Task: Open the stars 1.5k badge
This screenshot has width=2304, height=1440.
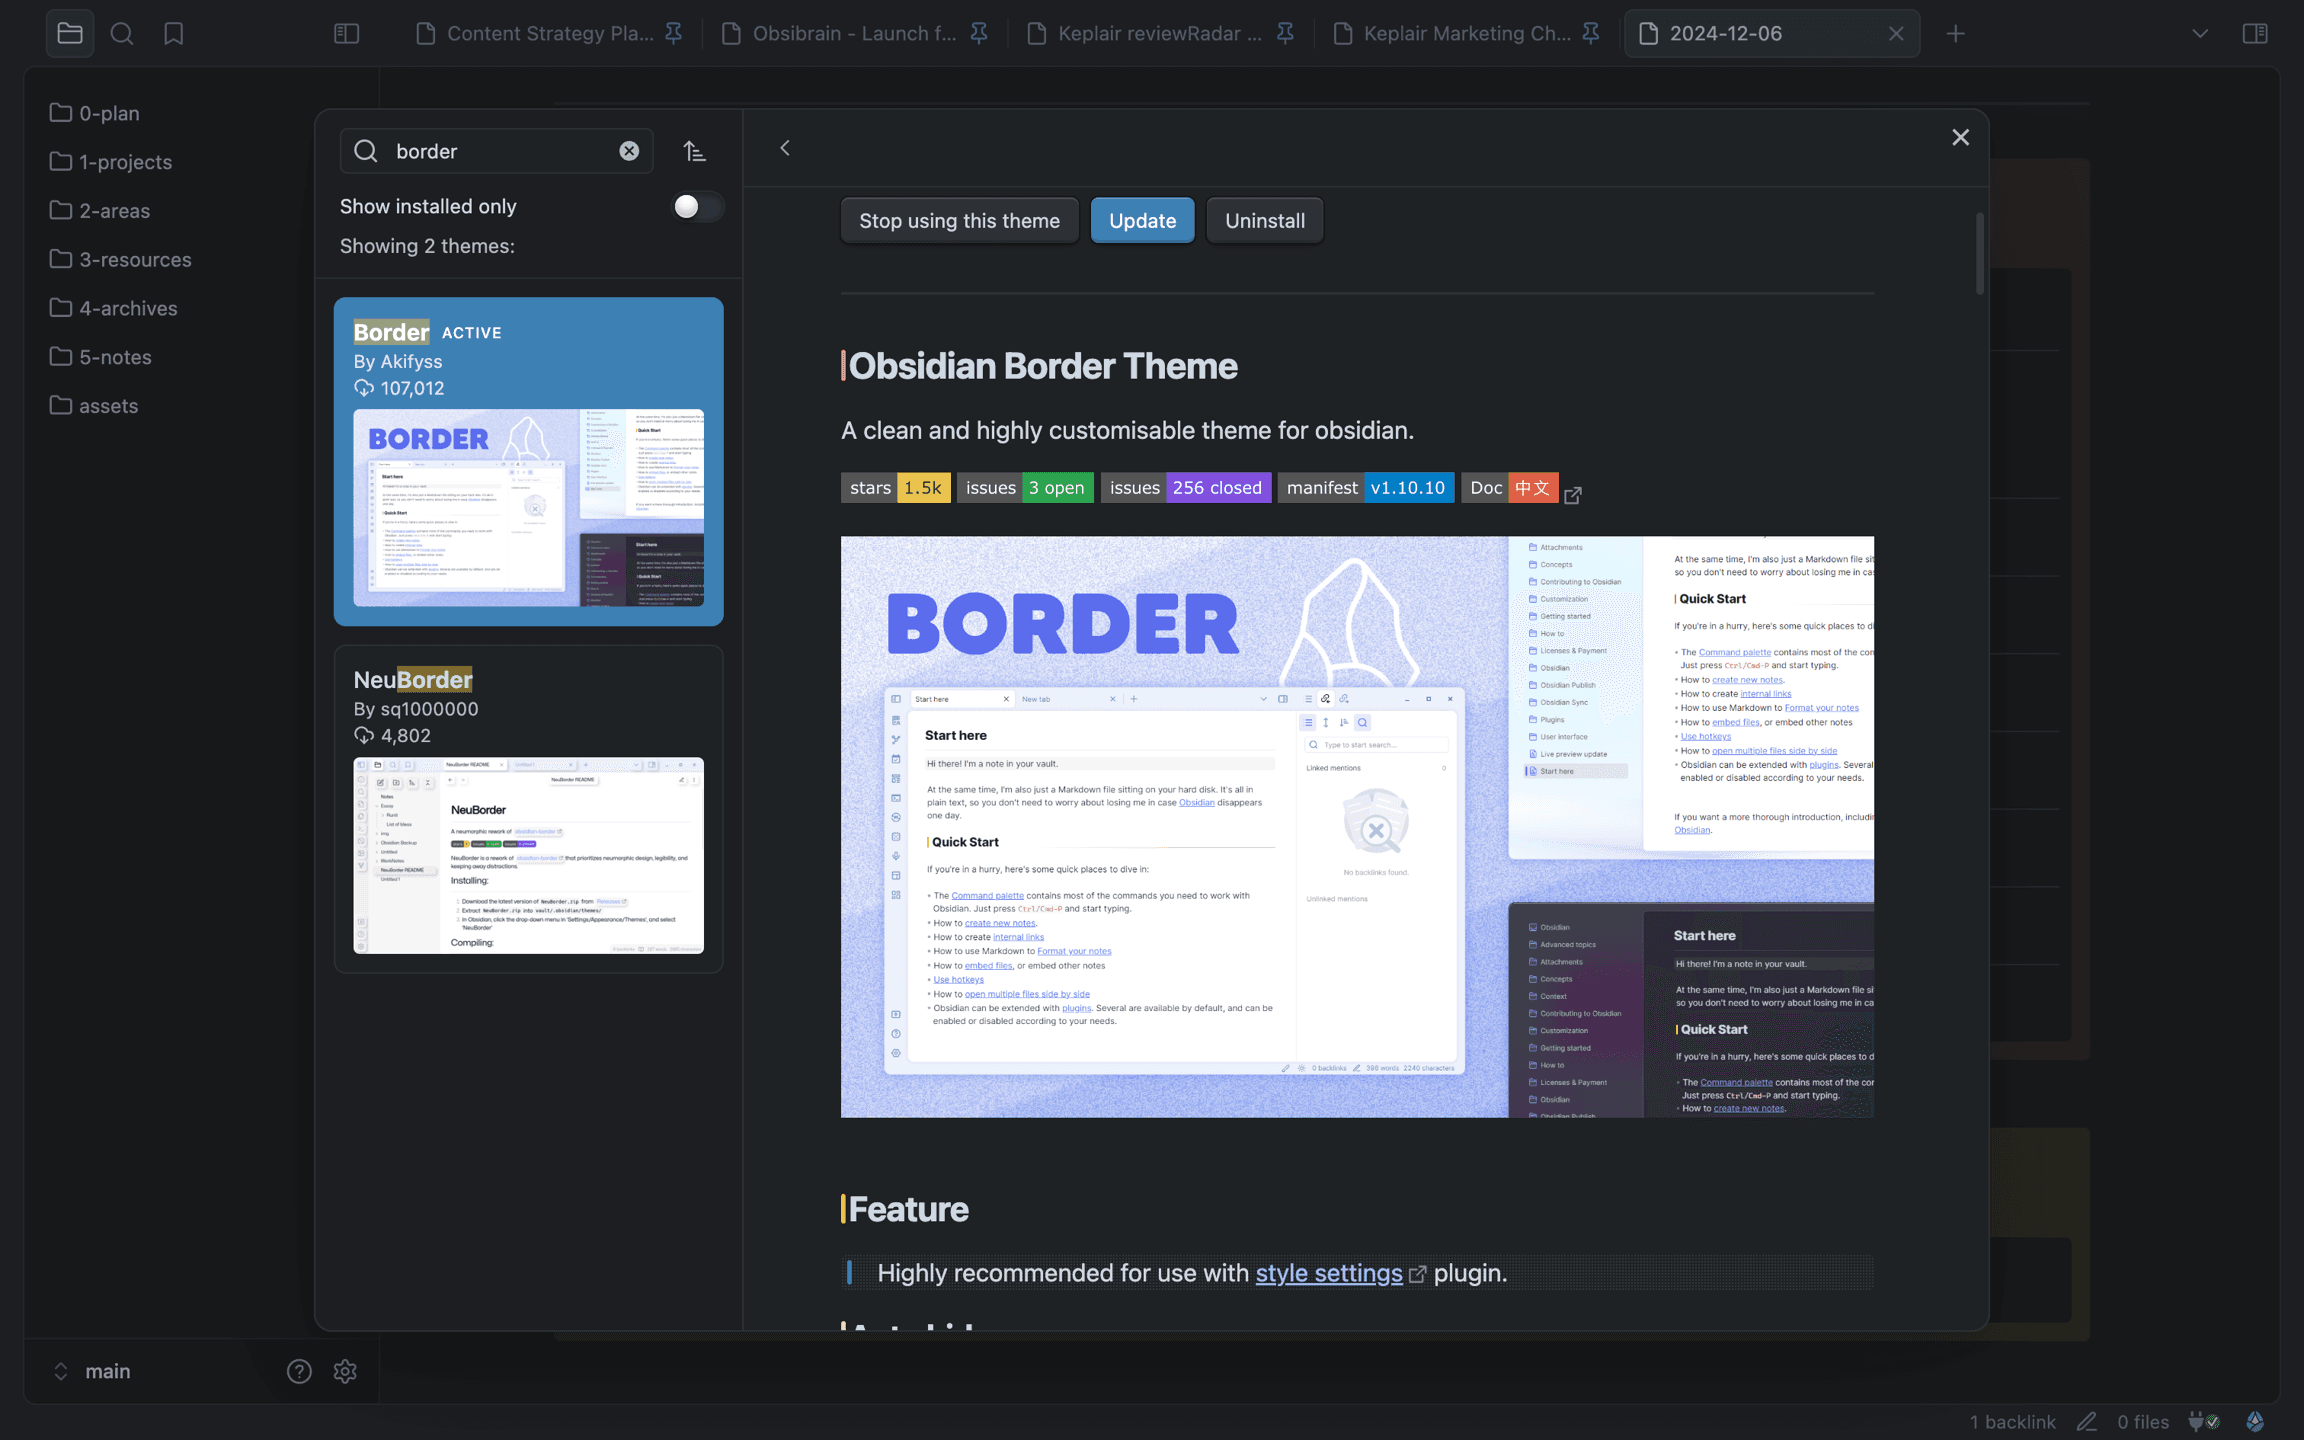Action: tap(895, 488)
